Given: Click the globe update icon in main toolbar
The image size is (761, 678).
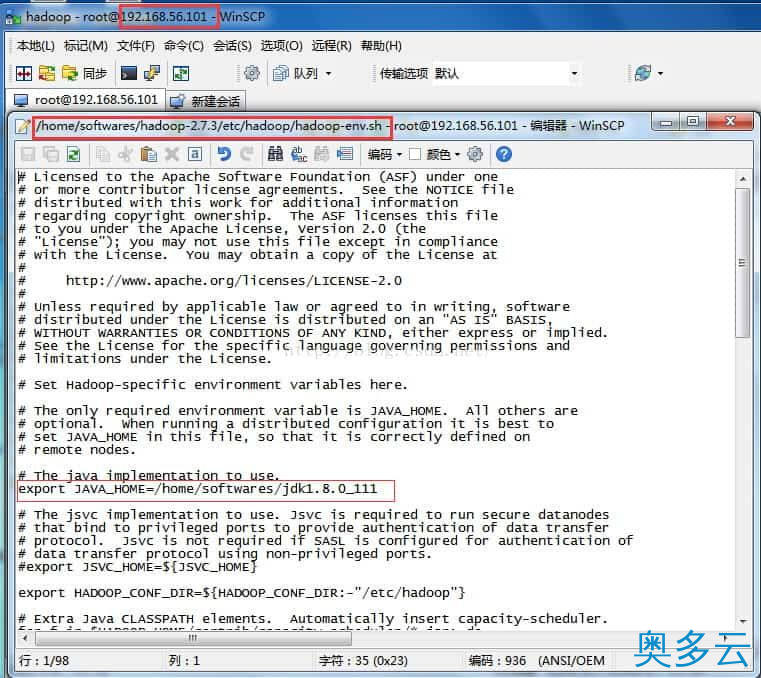Looking at the screenshot, I should pyautogui.click(x=643, y=74).
